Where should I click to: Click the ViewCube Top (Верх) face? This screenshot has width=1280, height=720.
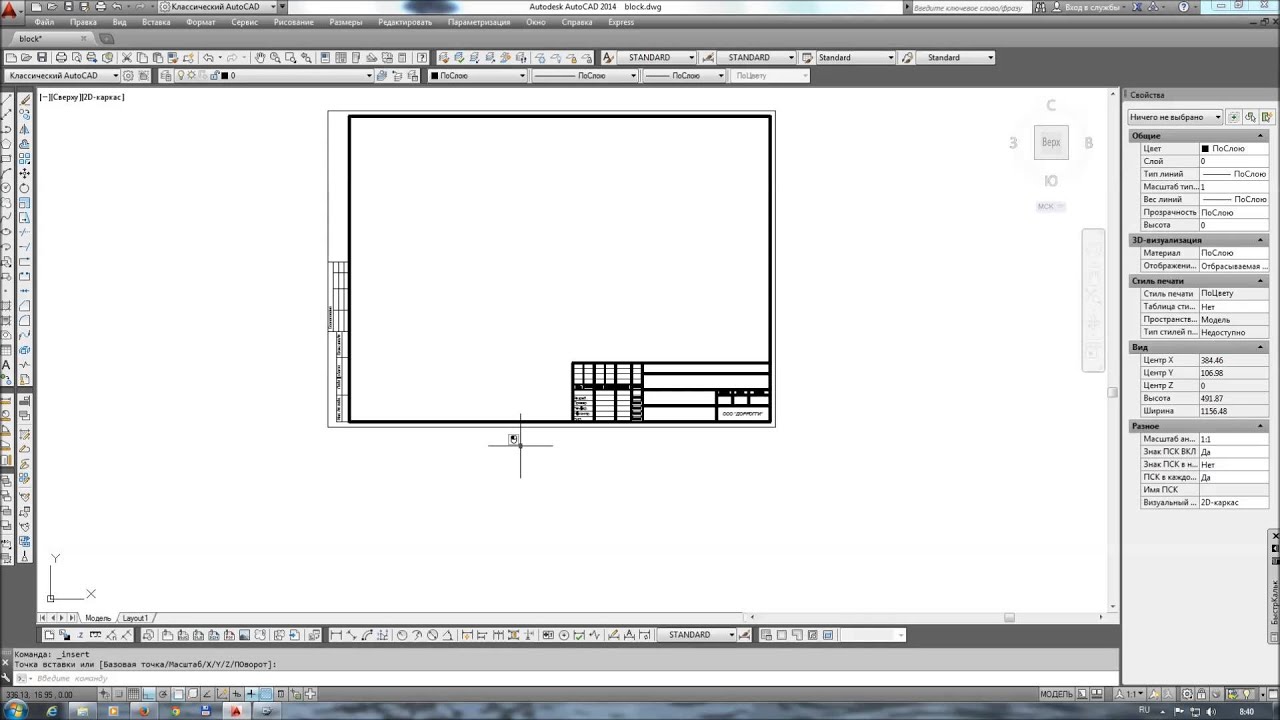[1051, 143]
